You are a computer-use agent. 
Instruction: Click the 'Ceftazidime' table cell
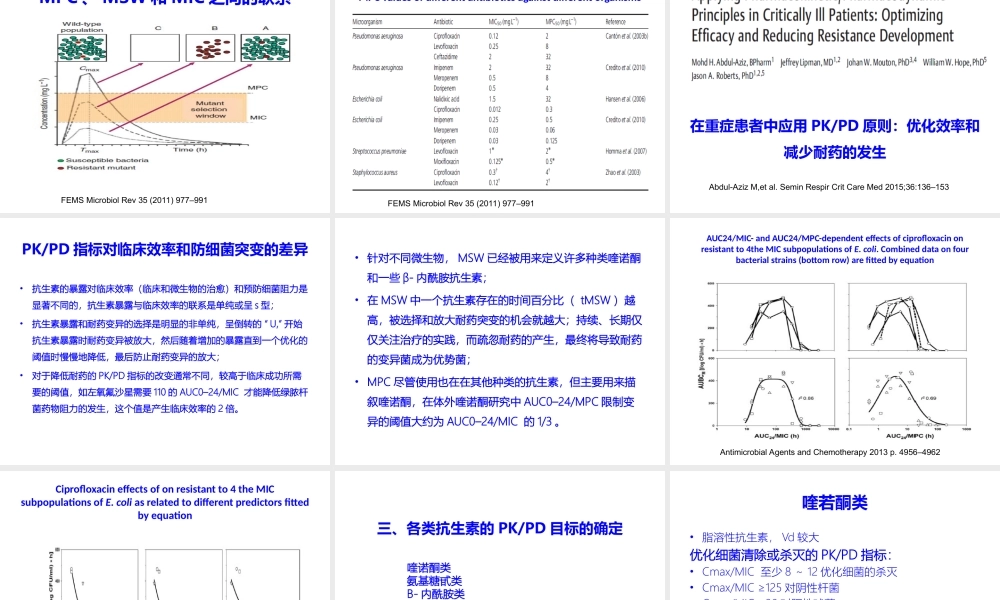tap(445, 57)
